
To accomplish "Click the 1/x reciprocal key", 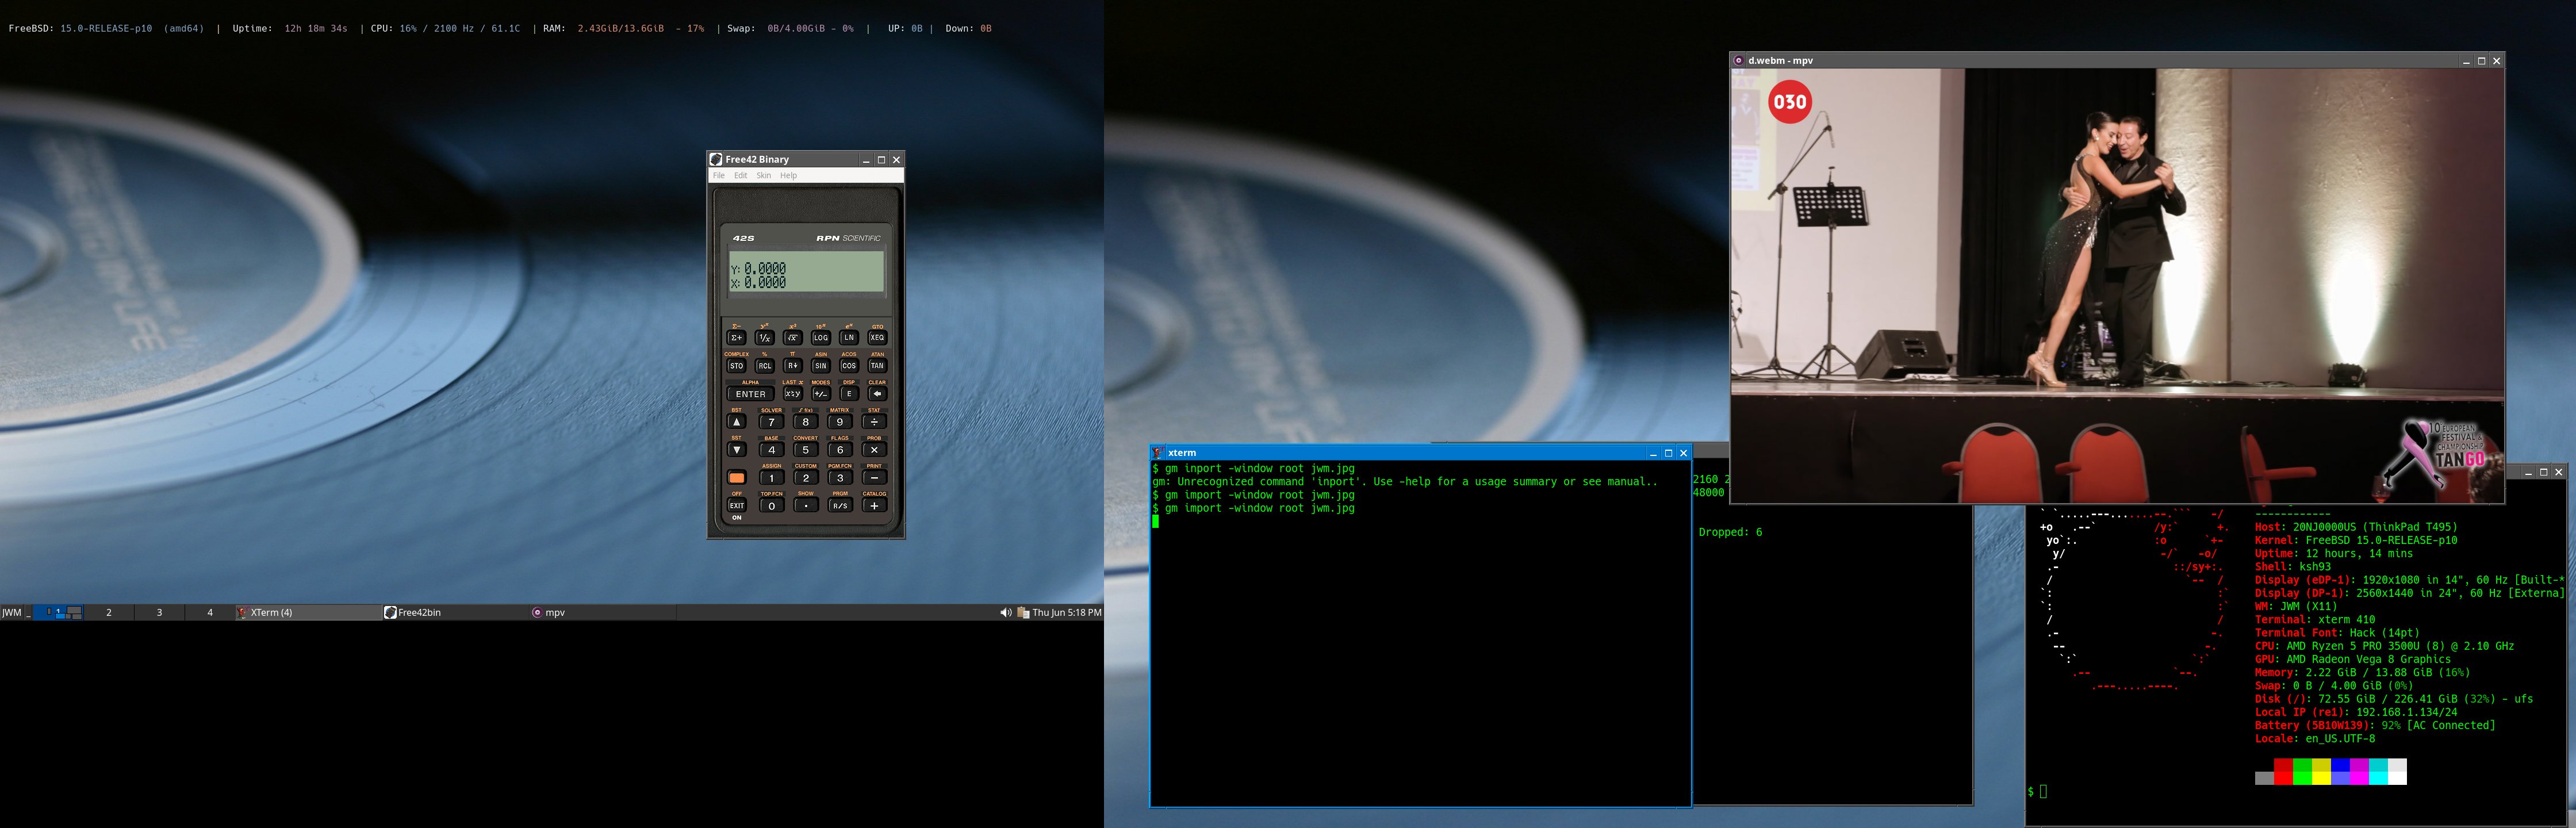I will (765, 338).
